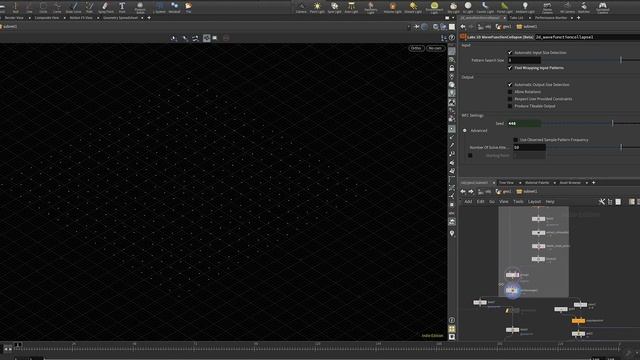The height and width of the screenshot is (360, 640).
Task: Add a Camera from the shelf
Action: tap(301, 7)
